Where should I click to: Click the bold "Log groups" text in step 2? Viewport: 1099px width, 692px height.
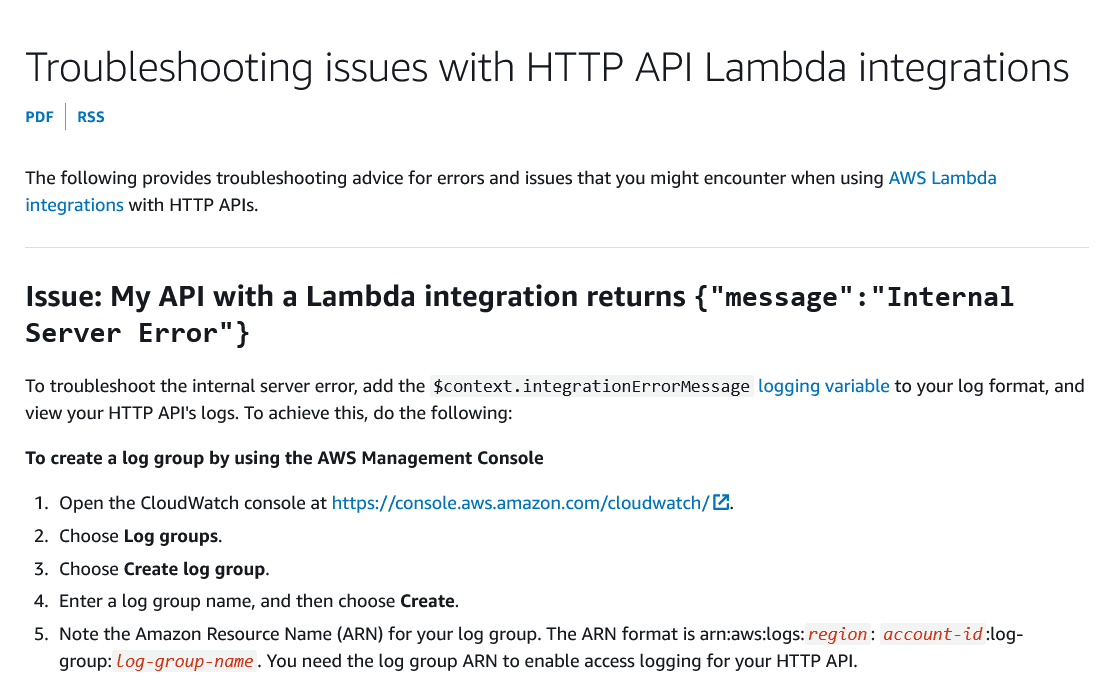(170, 536)
